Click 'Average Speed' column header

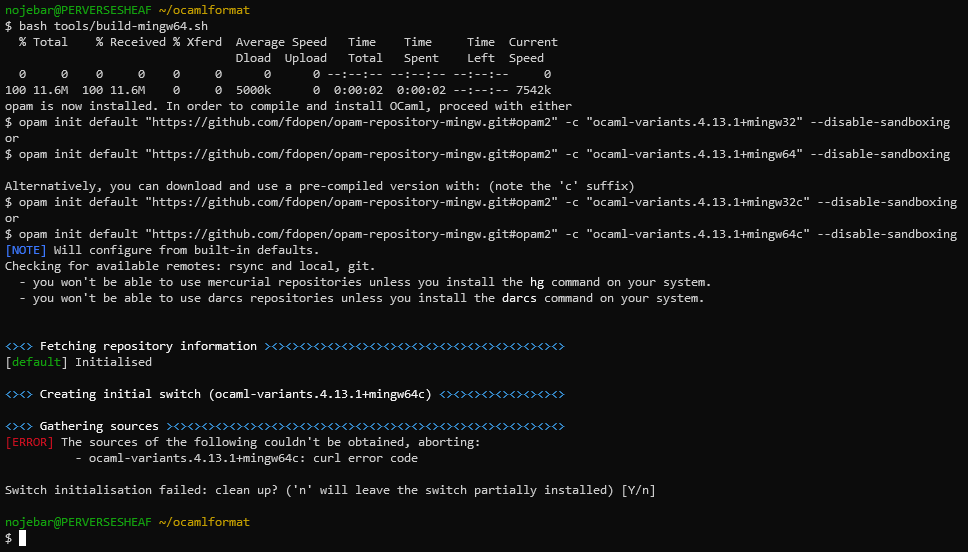coord(281,42)
